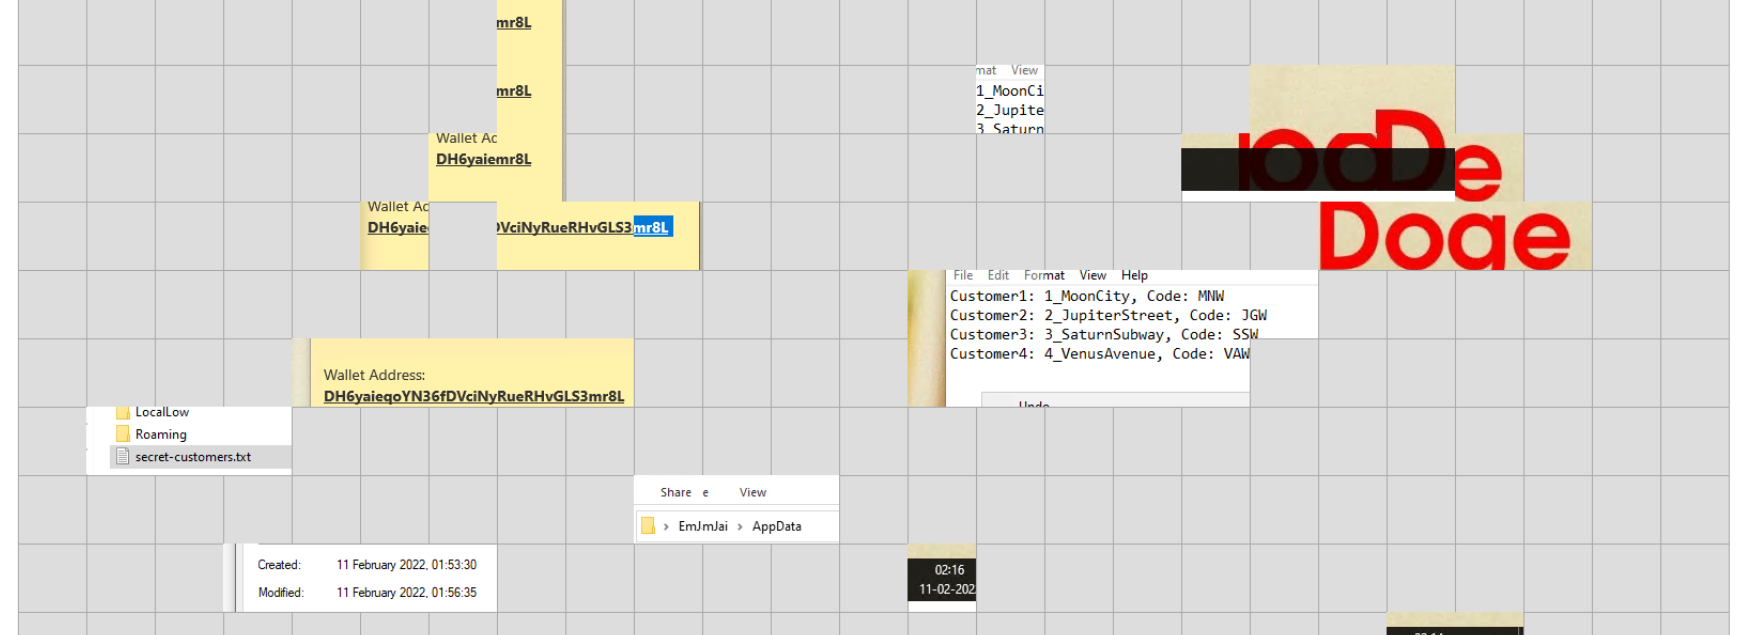Viewport: 1740px width, 635px height.
Task: Switch to the Share tab in Explorer
Action: tap(675, 492)
